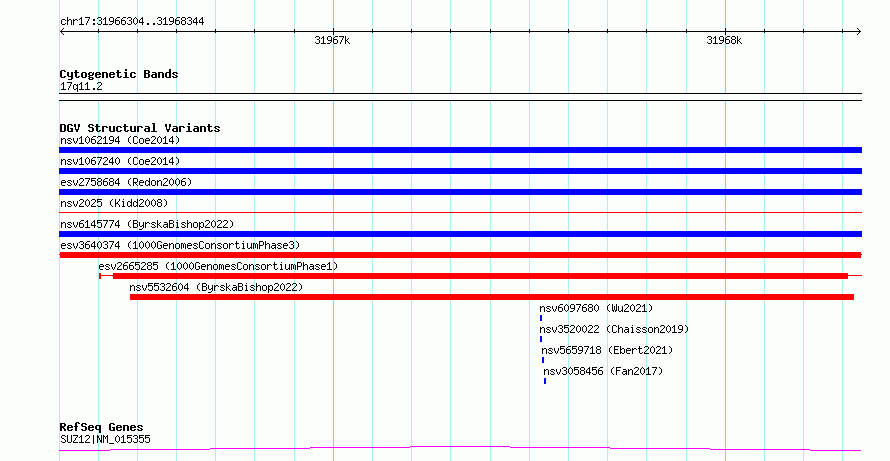
Task: Click the nsv3520022 (Chaisson2019) variant label
Action: tap(614, 329)
